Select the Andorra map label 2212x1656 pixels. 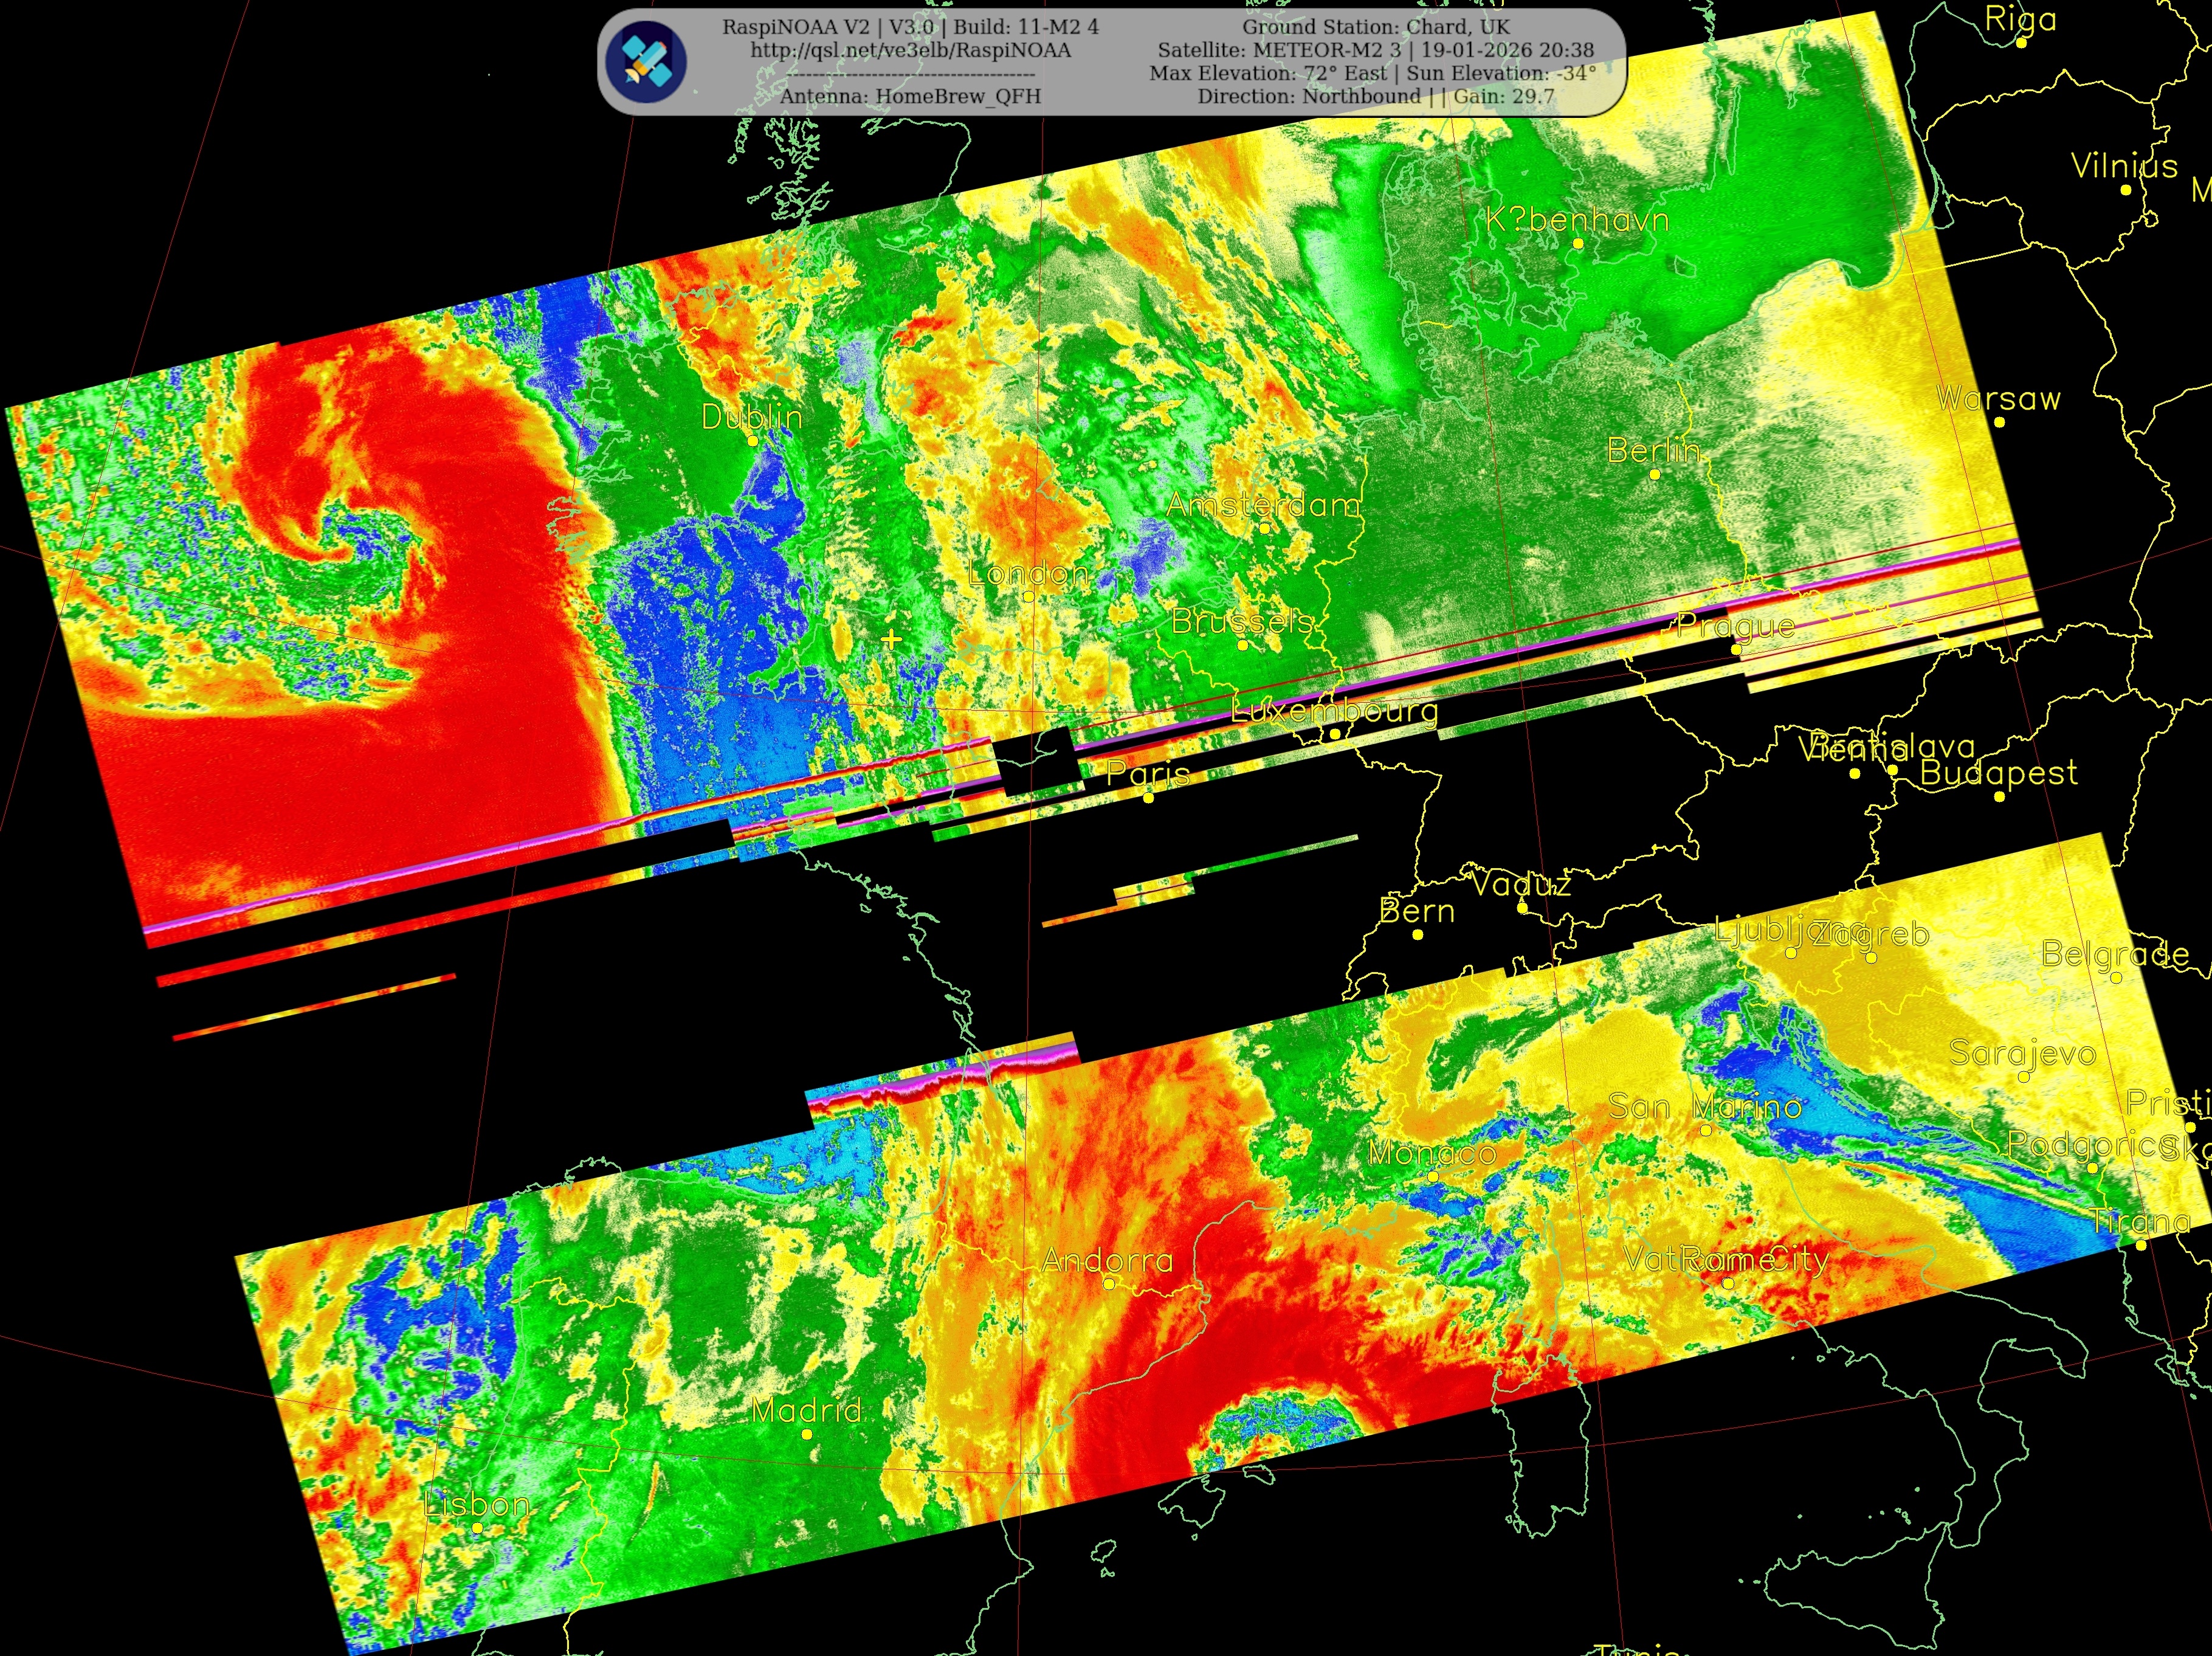[1107, 1260]
